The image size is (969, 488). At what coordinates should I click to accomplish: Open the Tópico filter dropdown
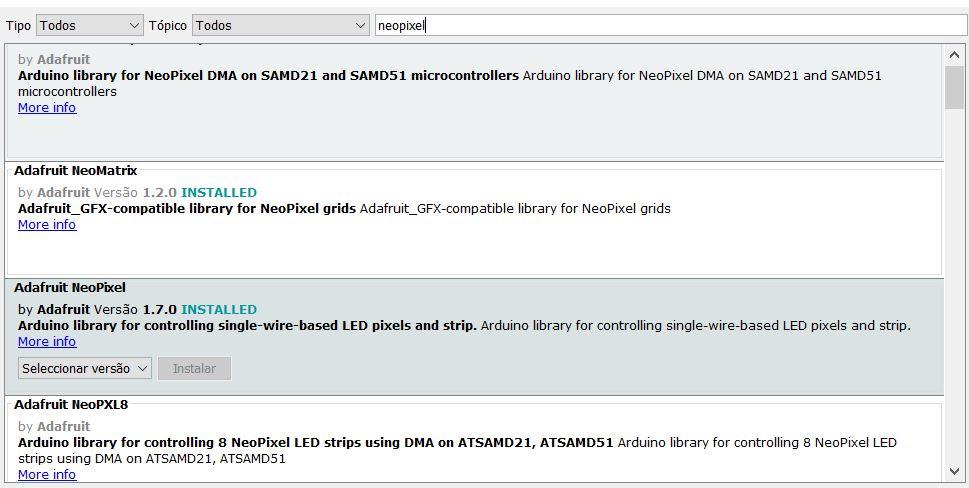point(281,26)
